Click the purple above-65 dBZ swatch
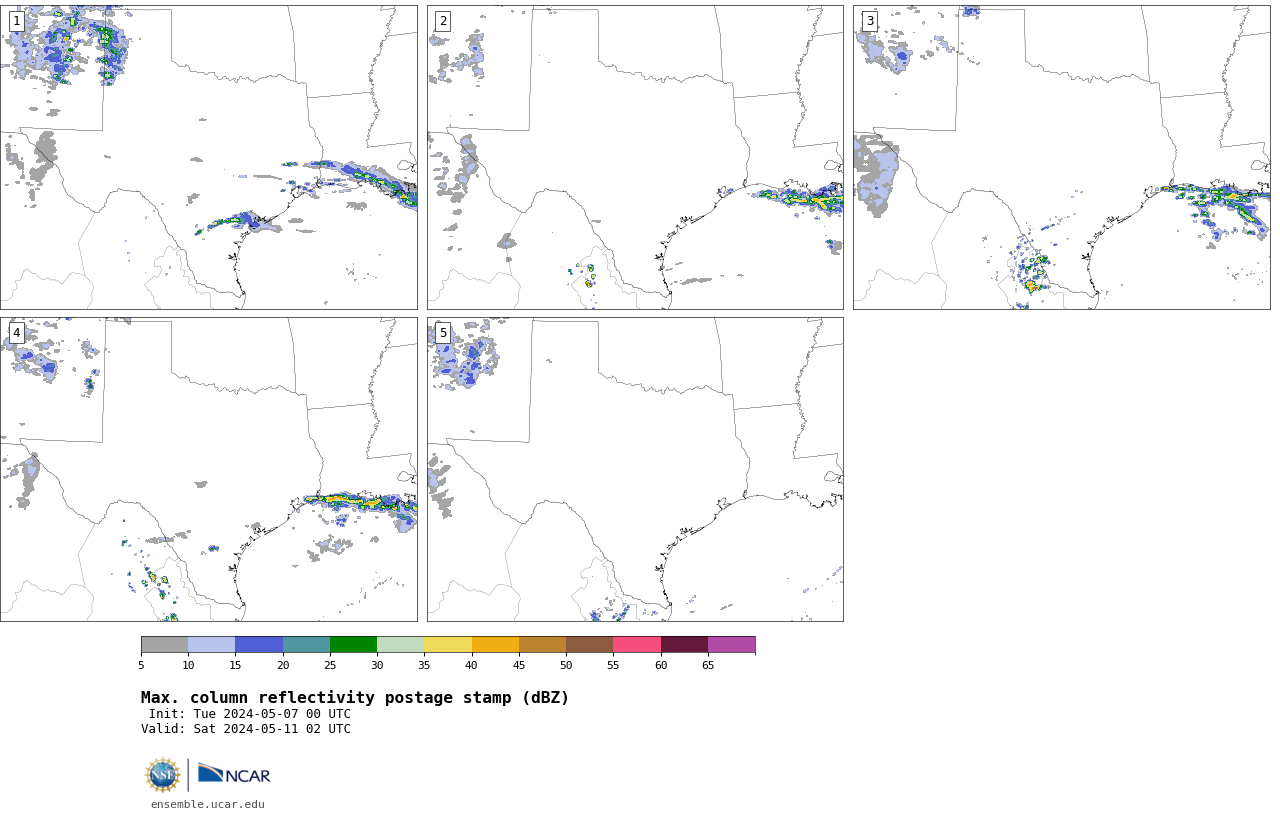This screenshot has width=1280, height=815. (x=731, y=644)
